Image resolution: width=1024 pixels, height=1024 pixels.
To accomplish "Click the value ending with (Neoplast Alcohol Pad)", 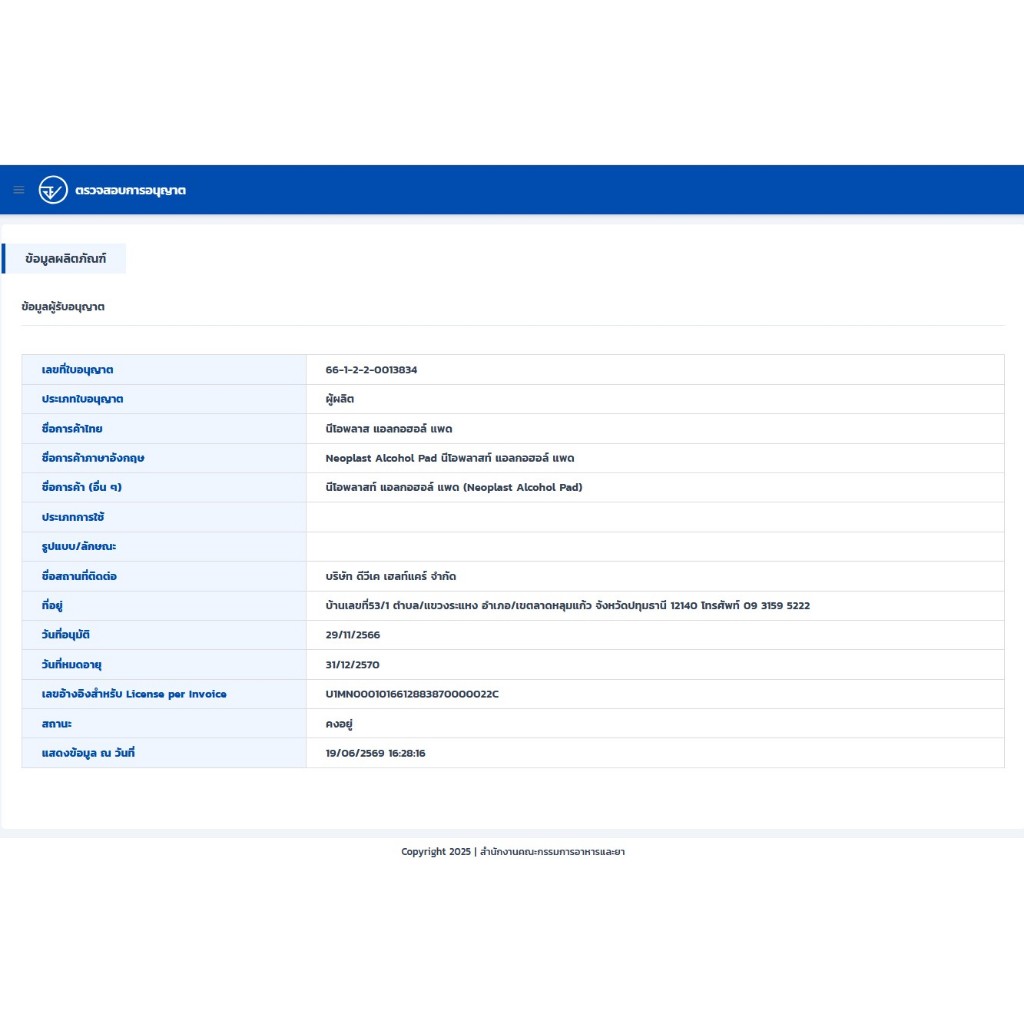I will [x=454, y=487].
